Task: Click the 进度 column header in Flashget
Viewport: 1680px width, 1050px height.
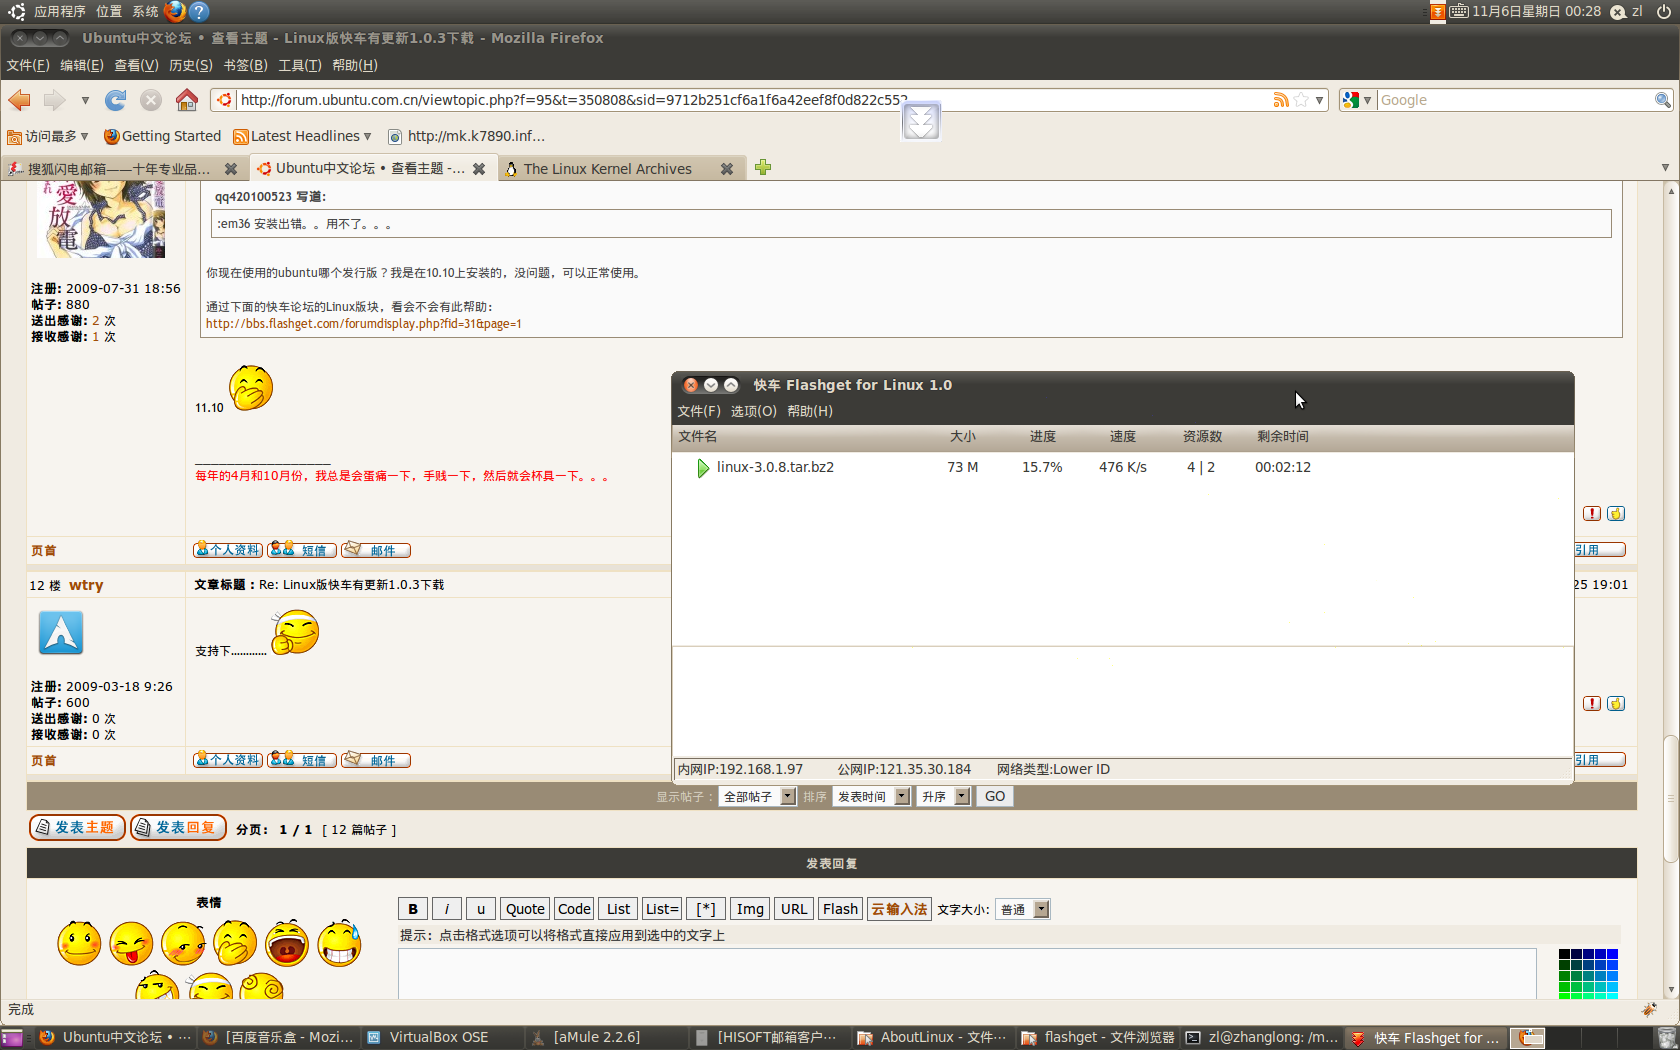Action: (x=1043, y=437)
